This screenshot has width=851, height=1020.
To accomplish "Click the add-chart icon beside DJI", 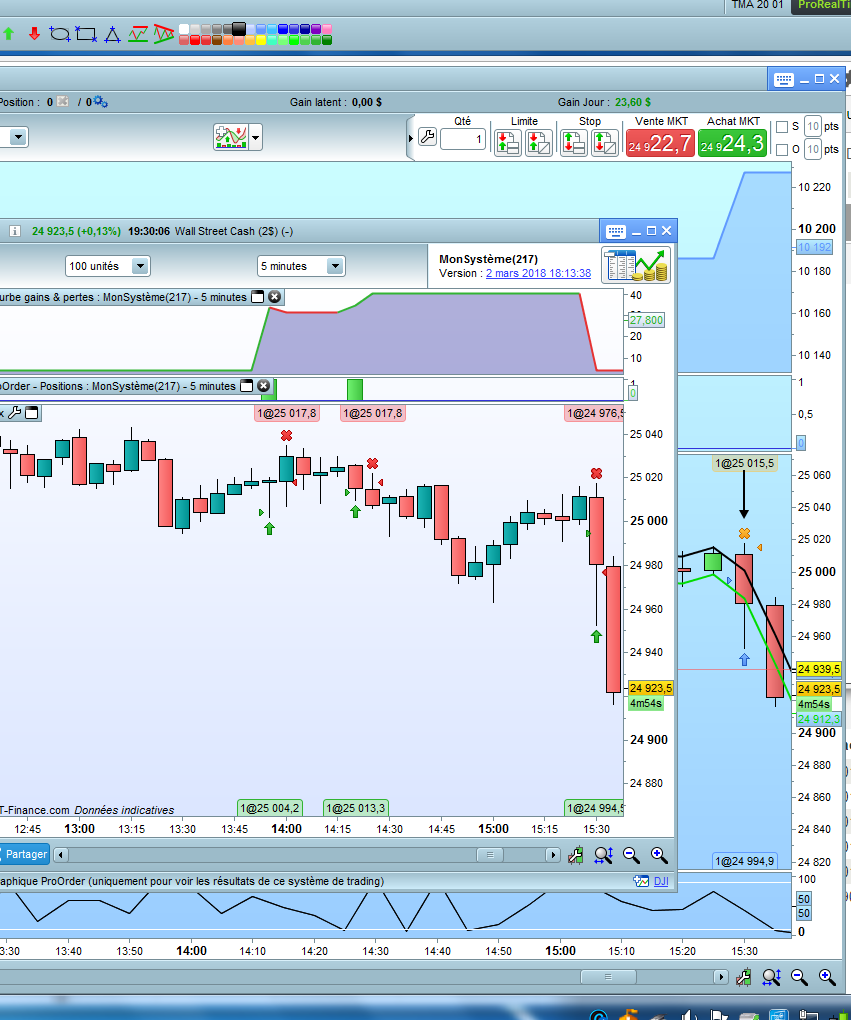I will [x=641, y=881].
